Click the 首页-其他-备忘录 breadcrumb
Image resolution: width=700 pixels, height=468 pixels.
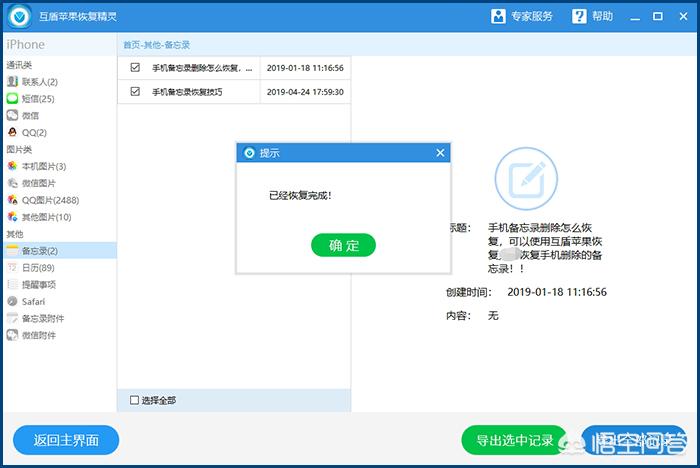157,45
